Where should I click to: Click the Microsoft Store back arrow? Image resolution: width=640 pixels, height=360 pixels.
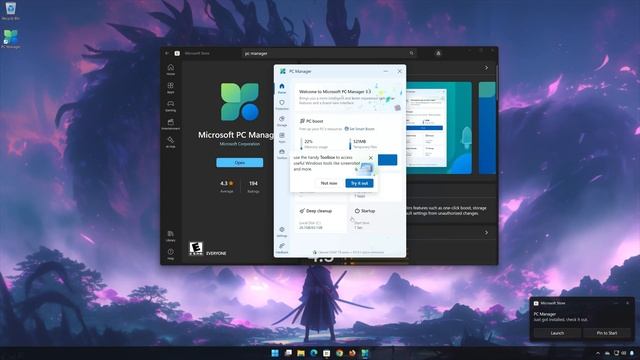pos(167,53)
